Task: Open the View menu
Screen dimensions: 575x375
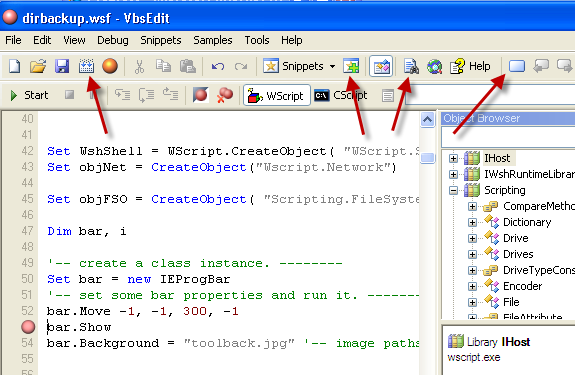Action: pyautogui.click(x=74, y=40)
